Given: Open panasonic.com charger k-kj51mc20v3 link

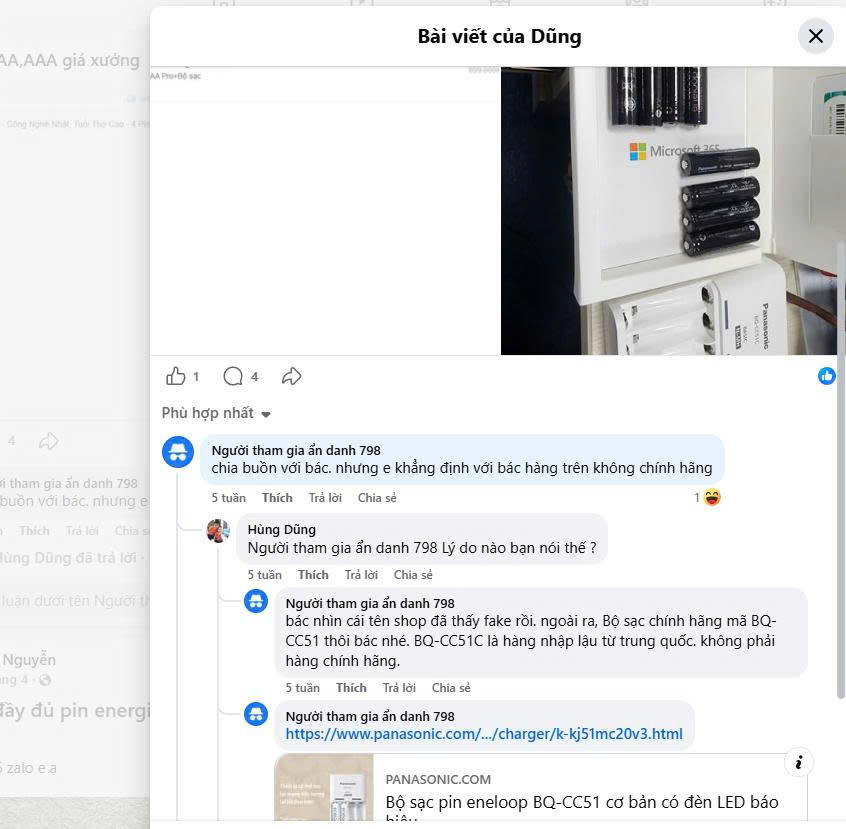Looking at the screenshot, I should click(x=484, y=734).
